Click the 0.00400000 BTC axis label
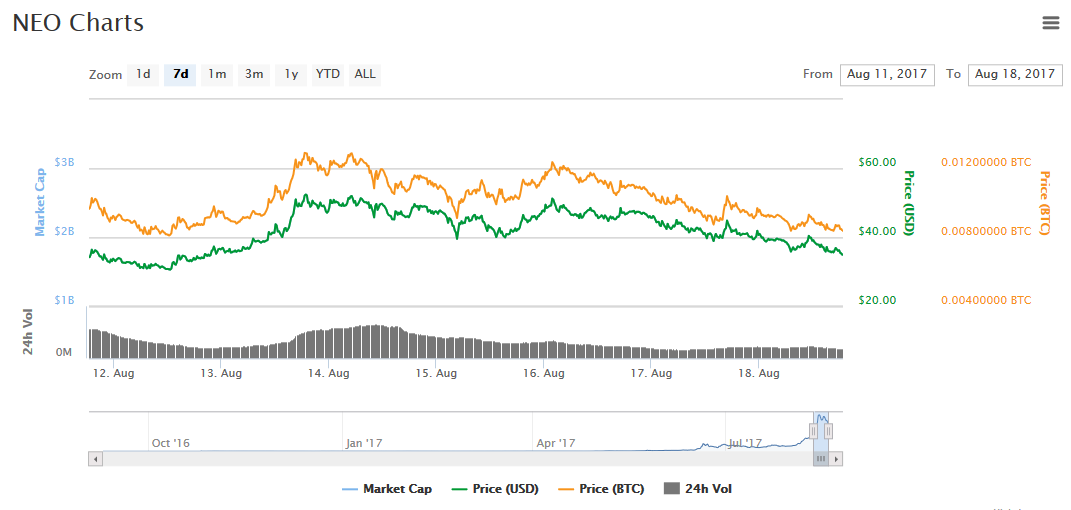 [986, 300]
